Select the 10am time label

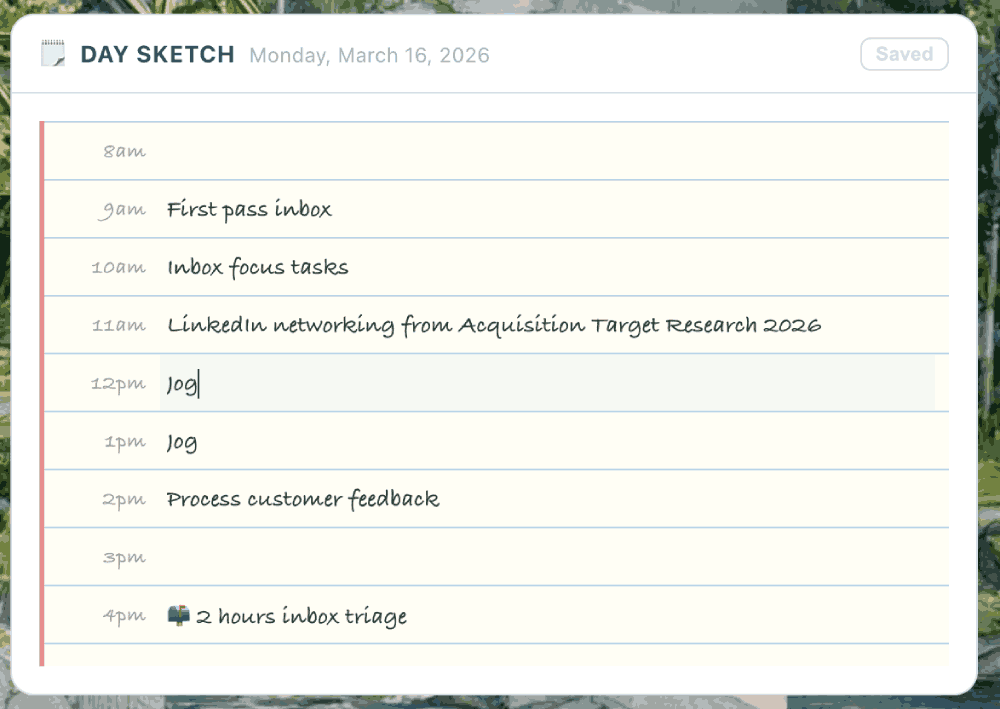[118, 268]
